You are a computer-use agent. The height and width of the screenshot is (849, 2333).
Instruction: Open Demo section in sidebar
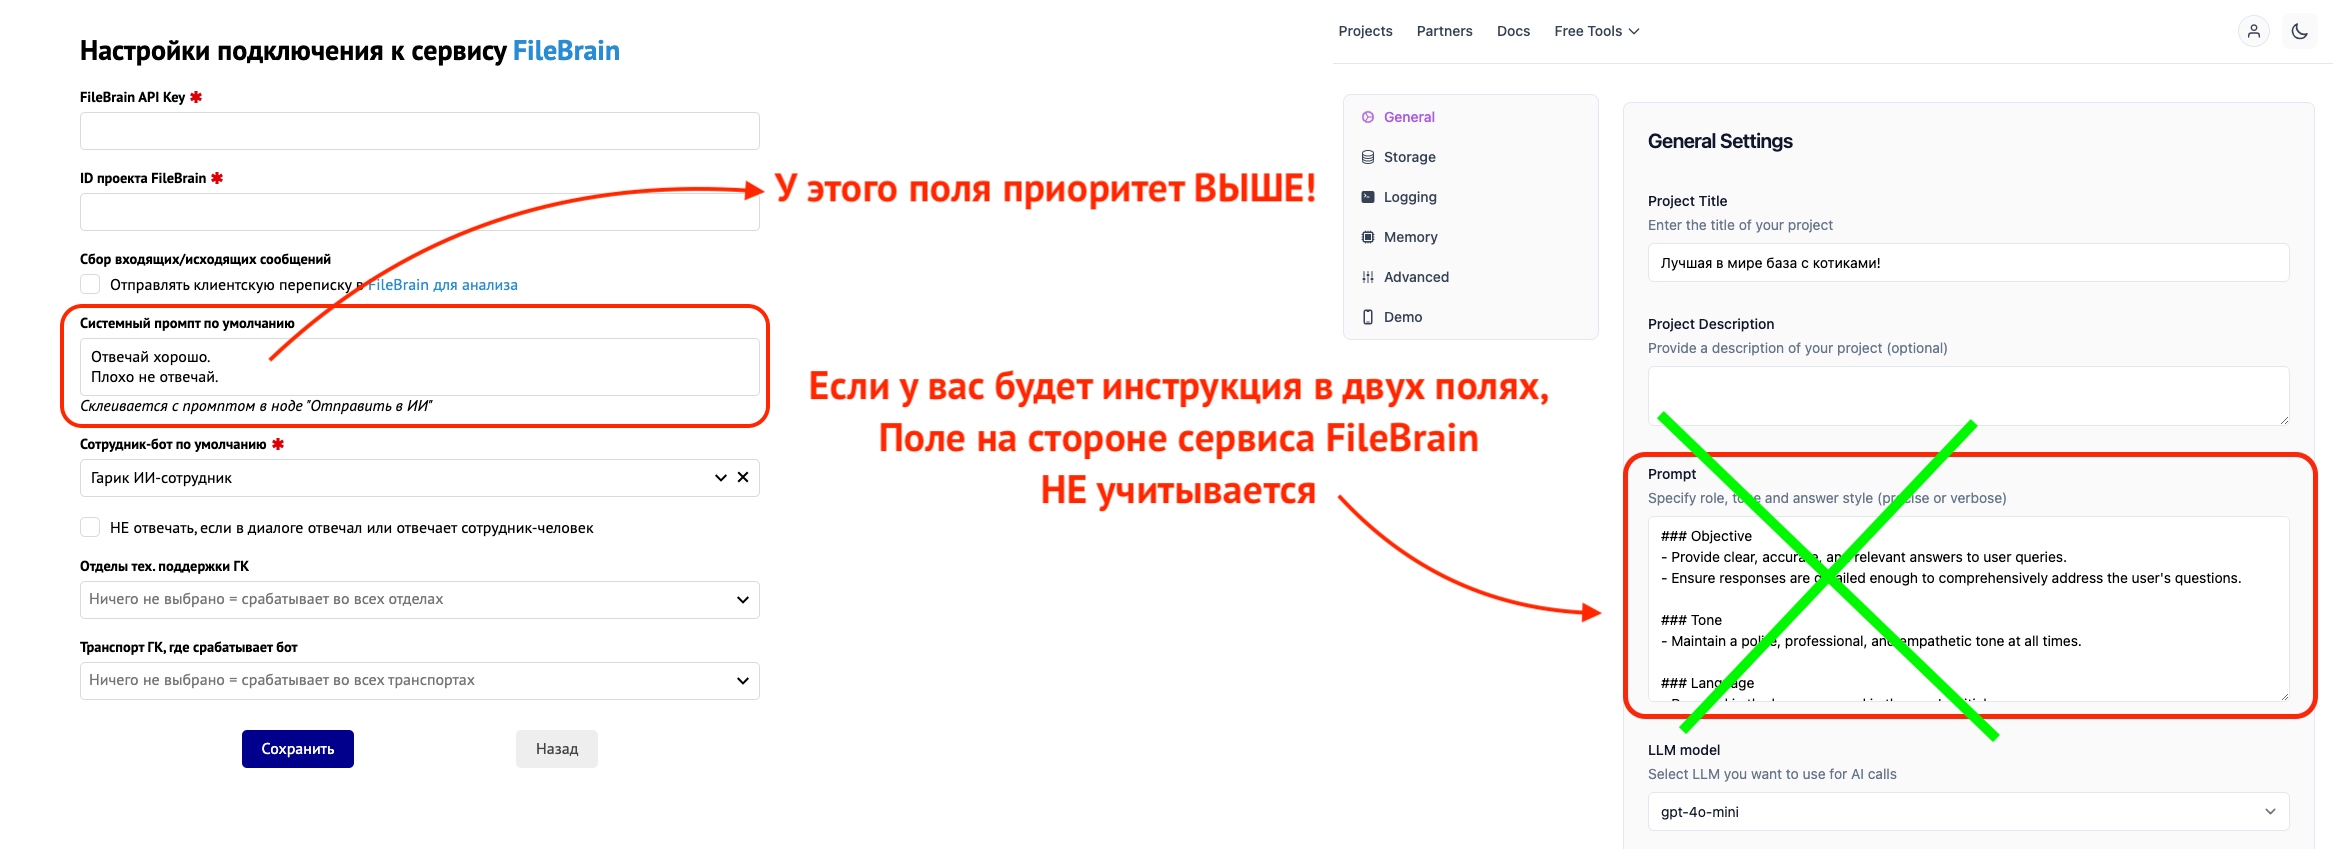[x=1402, y=317]
